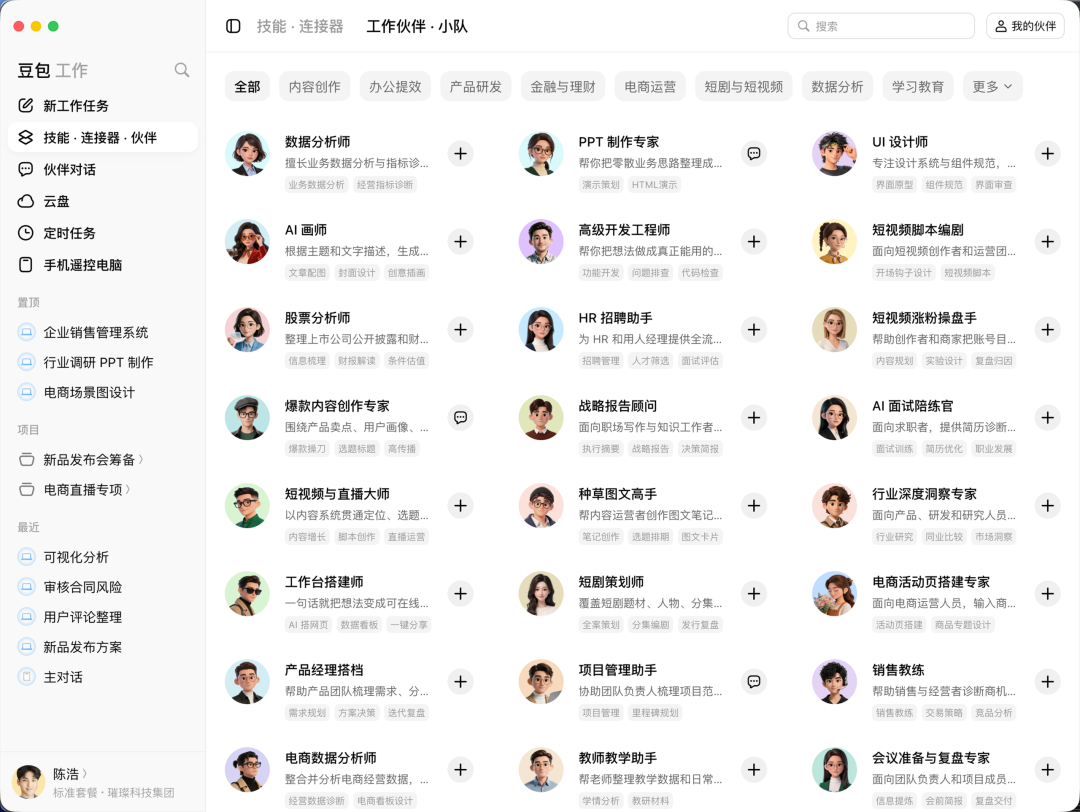Open the 技能 · 连接器 header tab
The width and height of the screenshot is (1080, 812).
pyautogui.click(x=300, y=26)
